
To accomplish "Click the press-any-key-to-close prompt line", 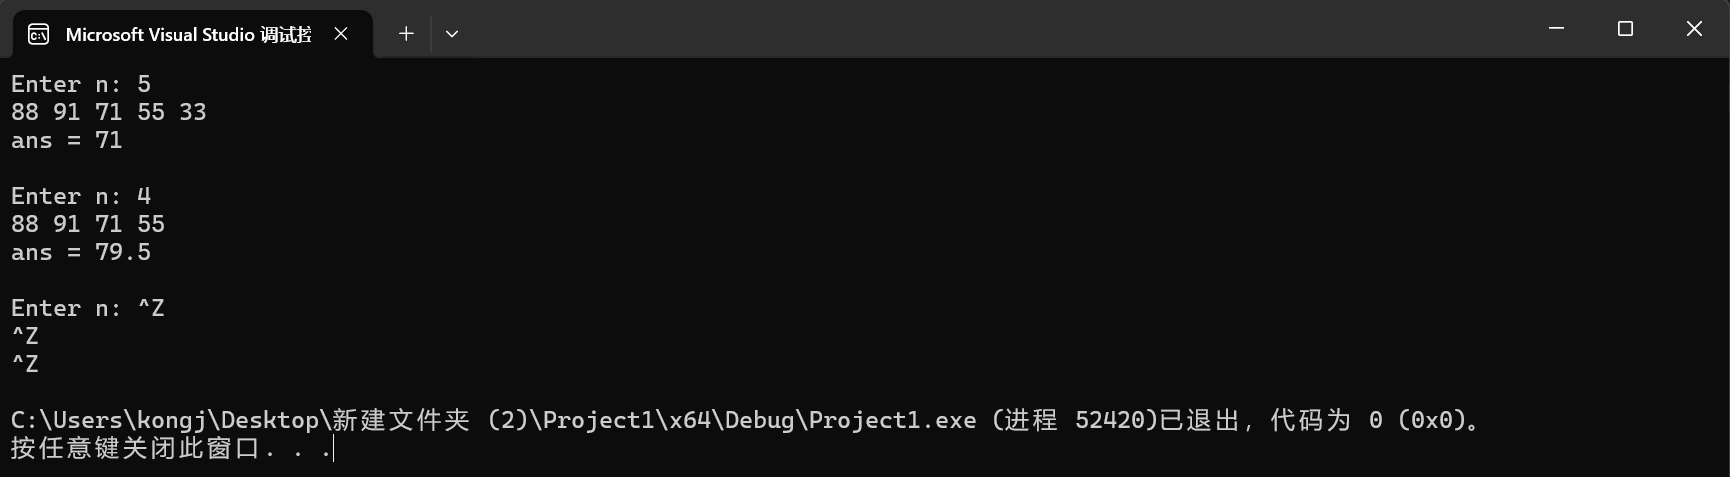I will point(171,448).
